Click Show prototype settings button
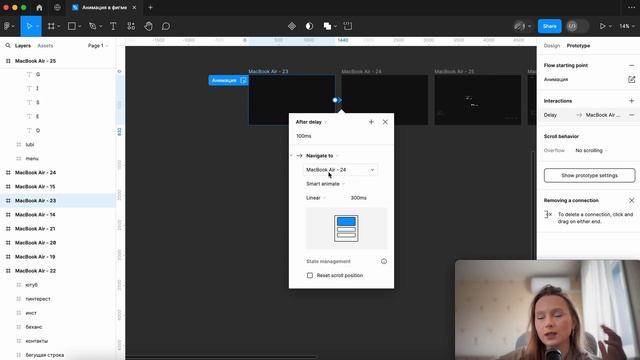640x360 pixels. point(589,176)
